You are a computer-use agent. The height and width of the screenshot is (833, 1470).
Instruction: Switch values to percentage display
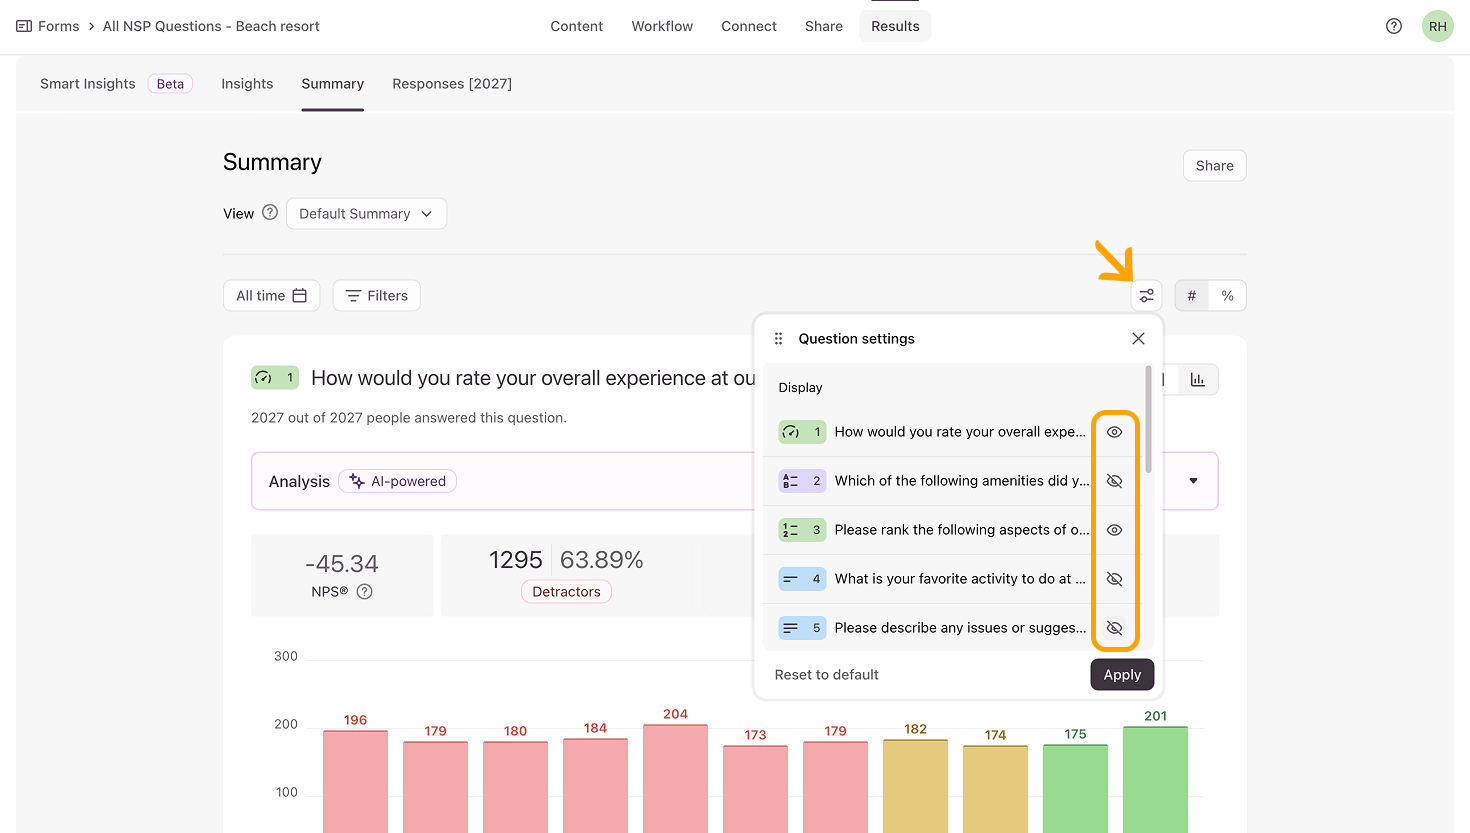1227,296
